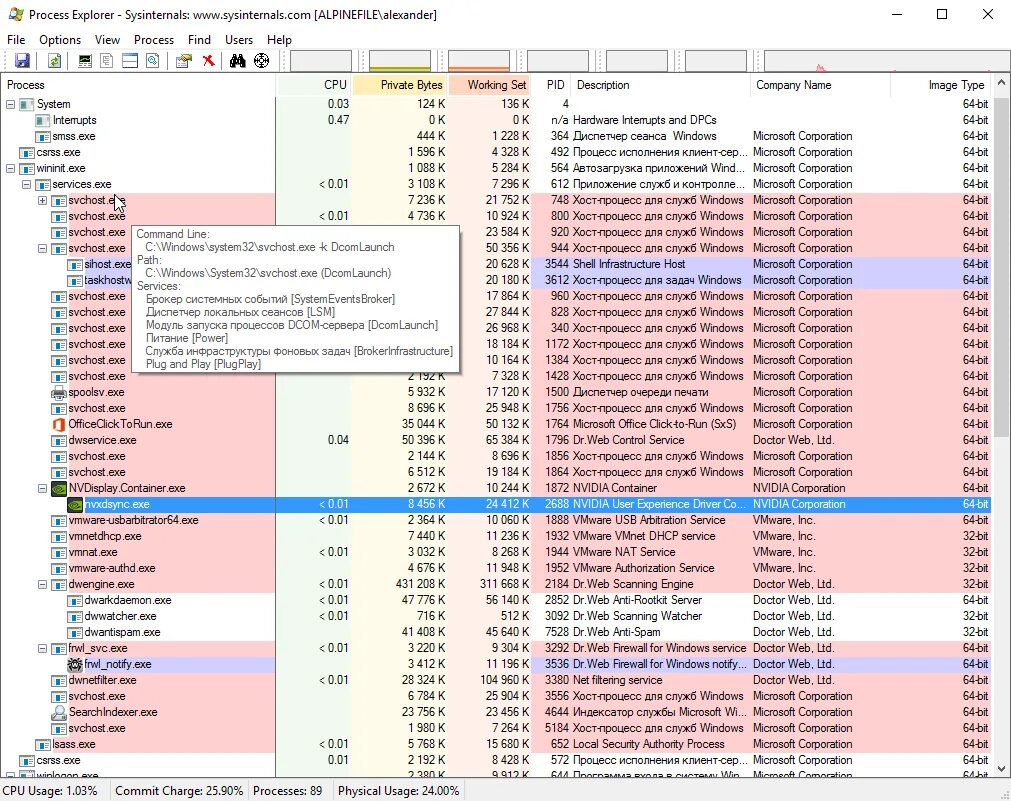Click the Commit Charge status bar indicator

tap(178, 790)
